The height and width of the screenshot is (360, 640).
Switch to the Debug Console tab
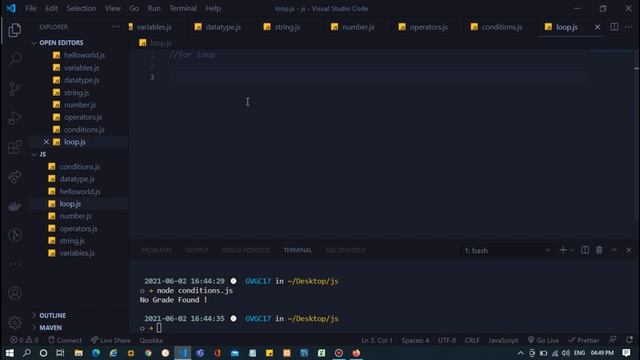coord(246,250)
